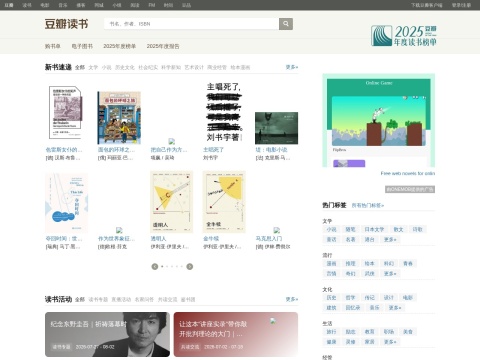Click the 旅行 tag
Screen dimensions: 480x360
(331, 332)
